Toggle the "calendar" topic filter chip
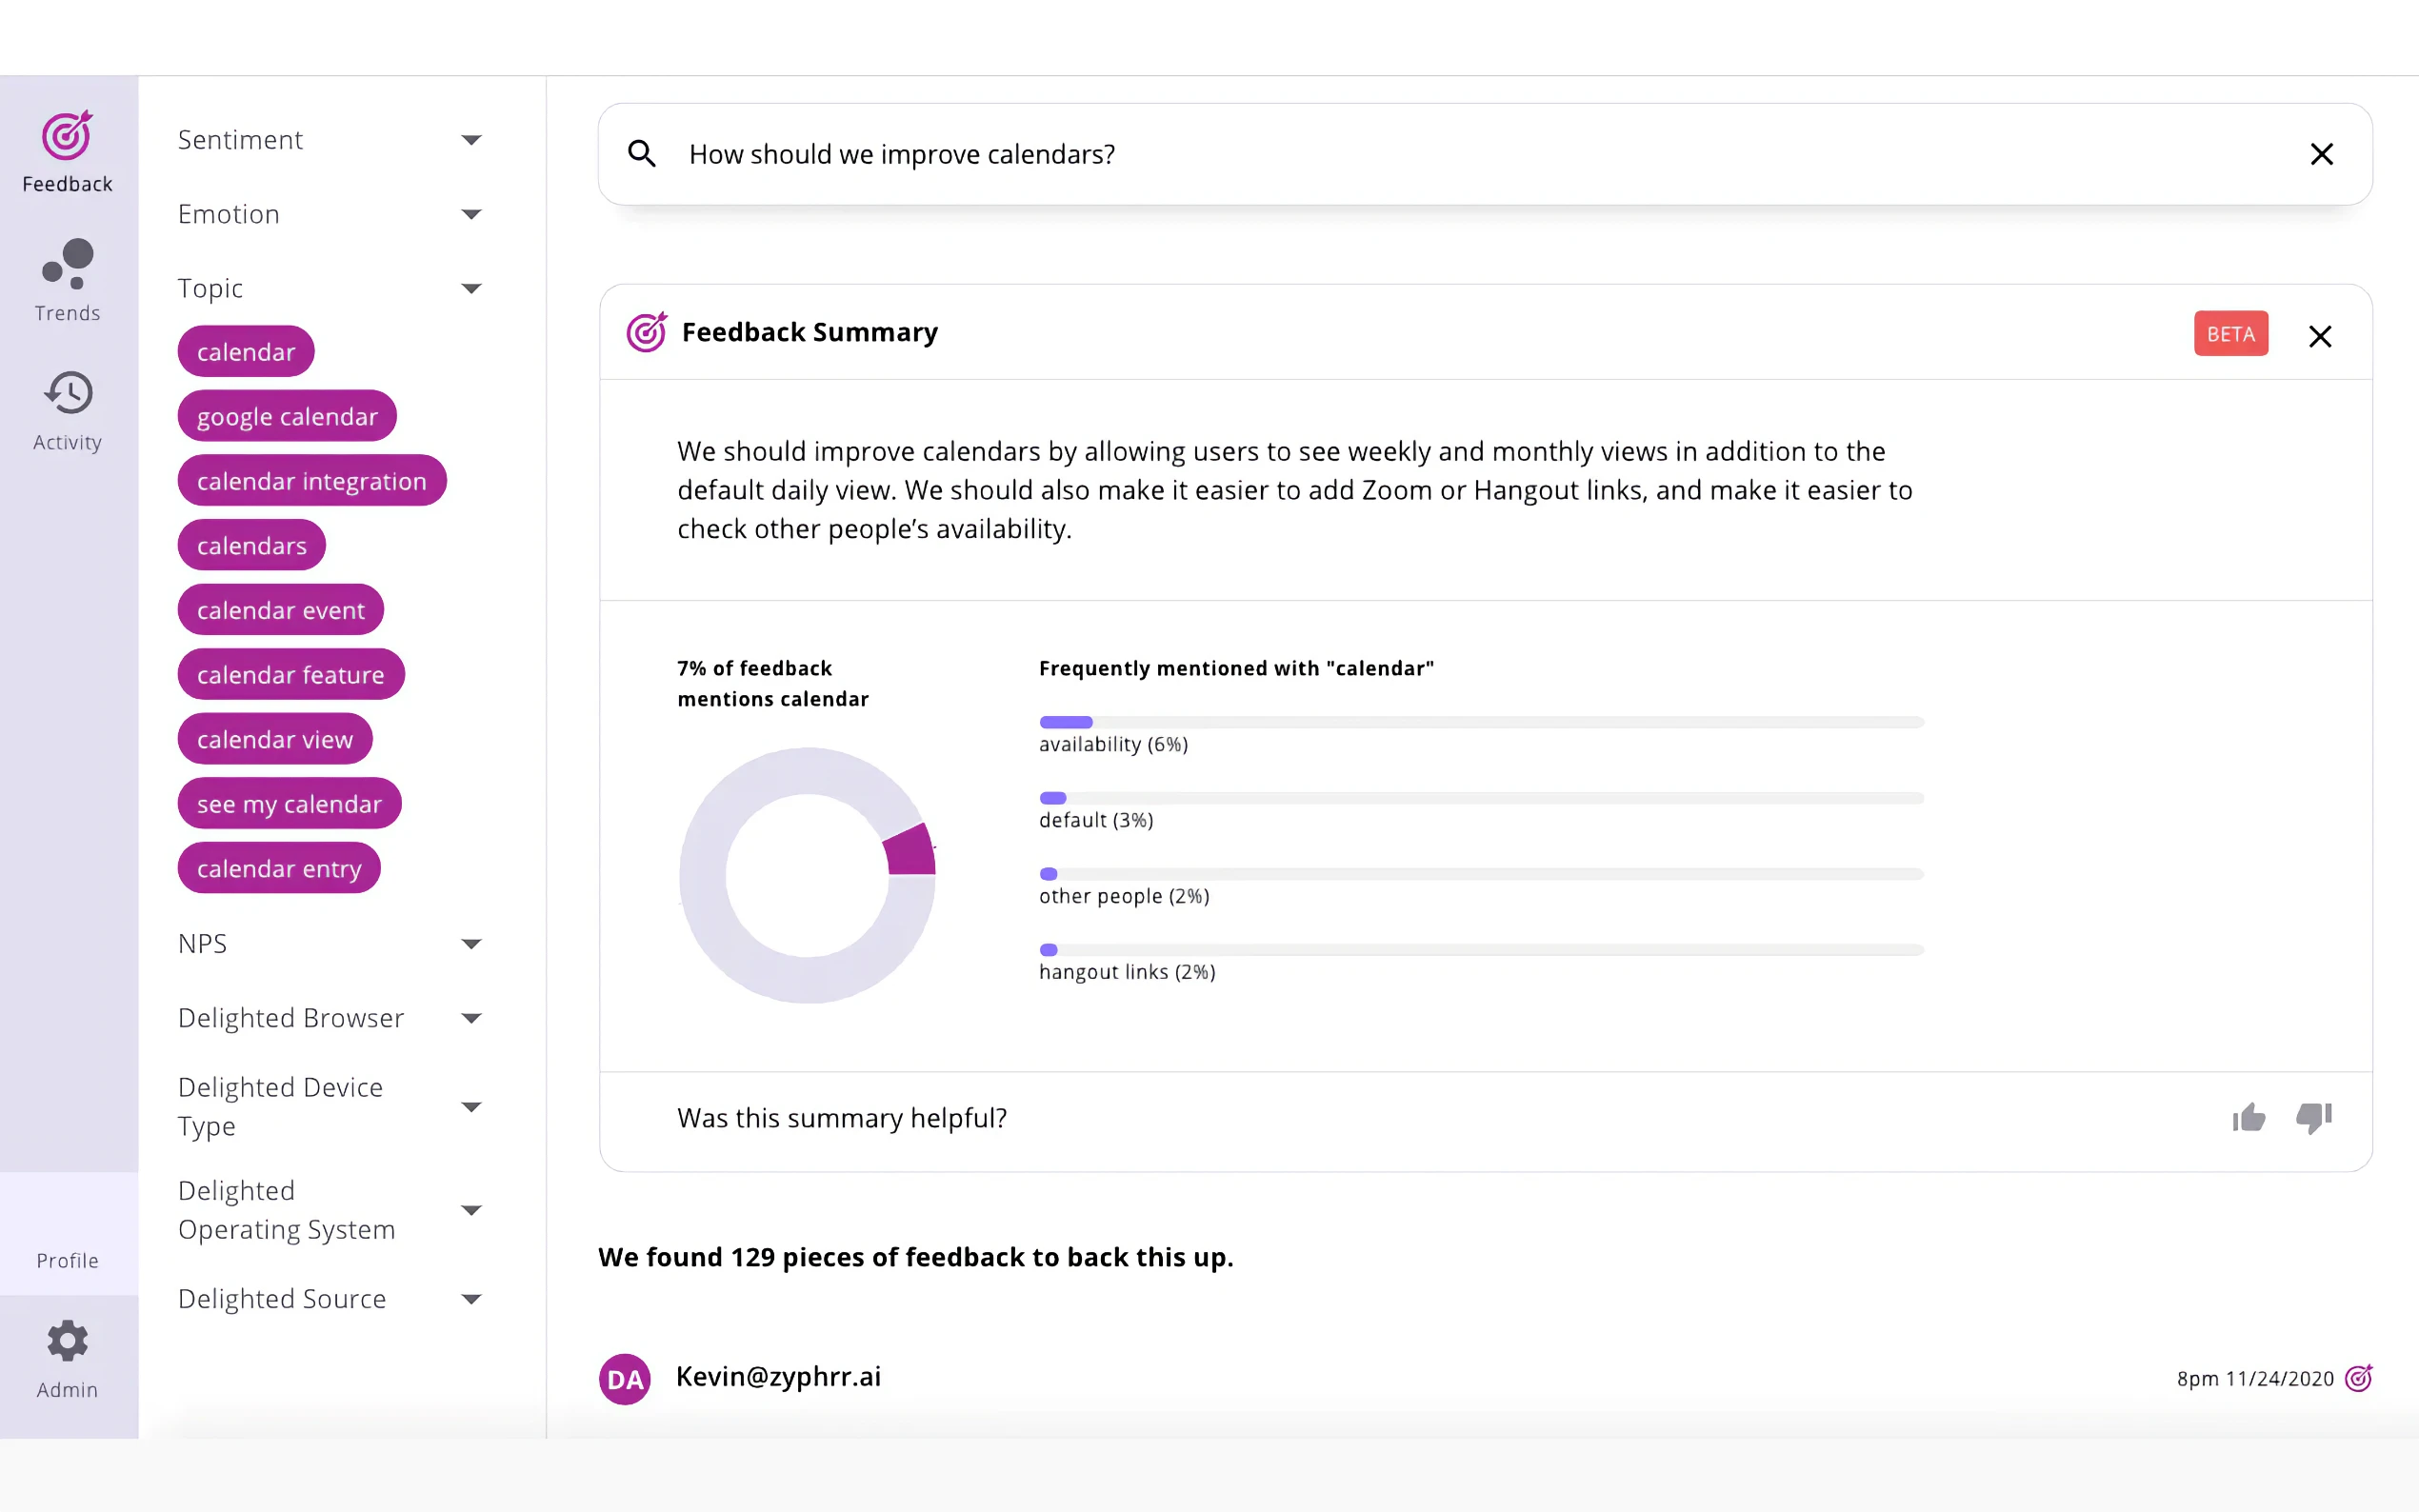This screenshot has height=1512, width=2419. 246,352
